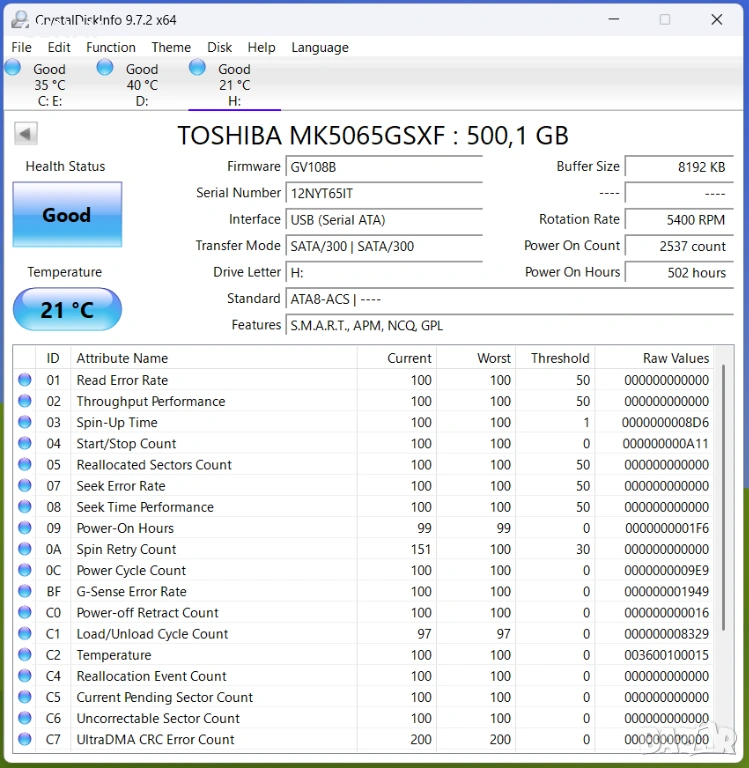The width and height of the screenshot is (749, 768).
Task: Select the H: disk tab at 21 °C
Action: [234, 86]
